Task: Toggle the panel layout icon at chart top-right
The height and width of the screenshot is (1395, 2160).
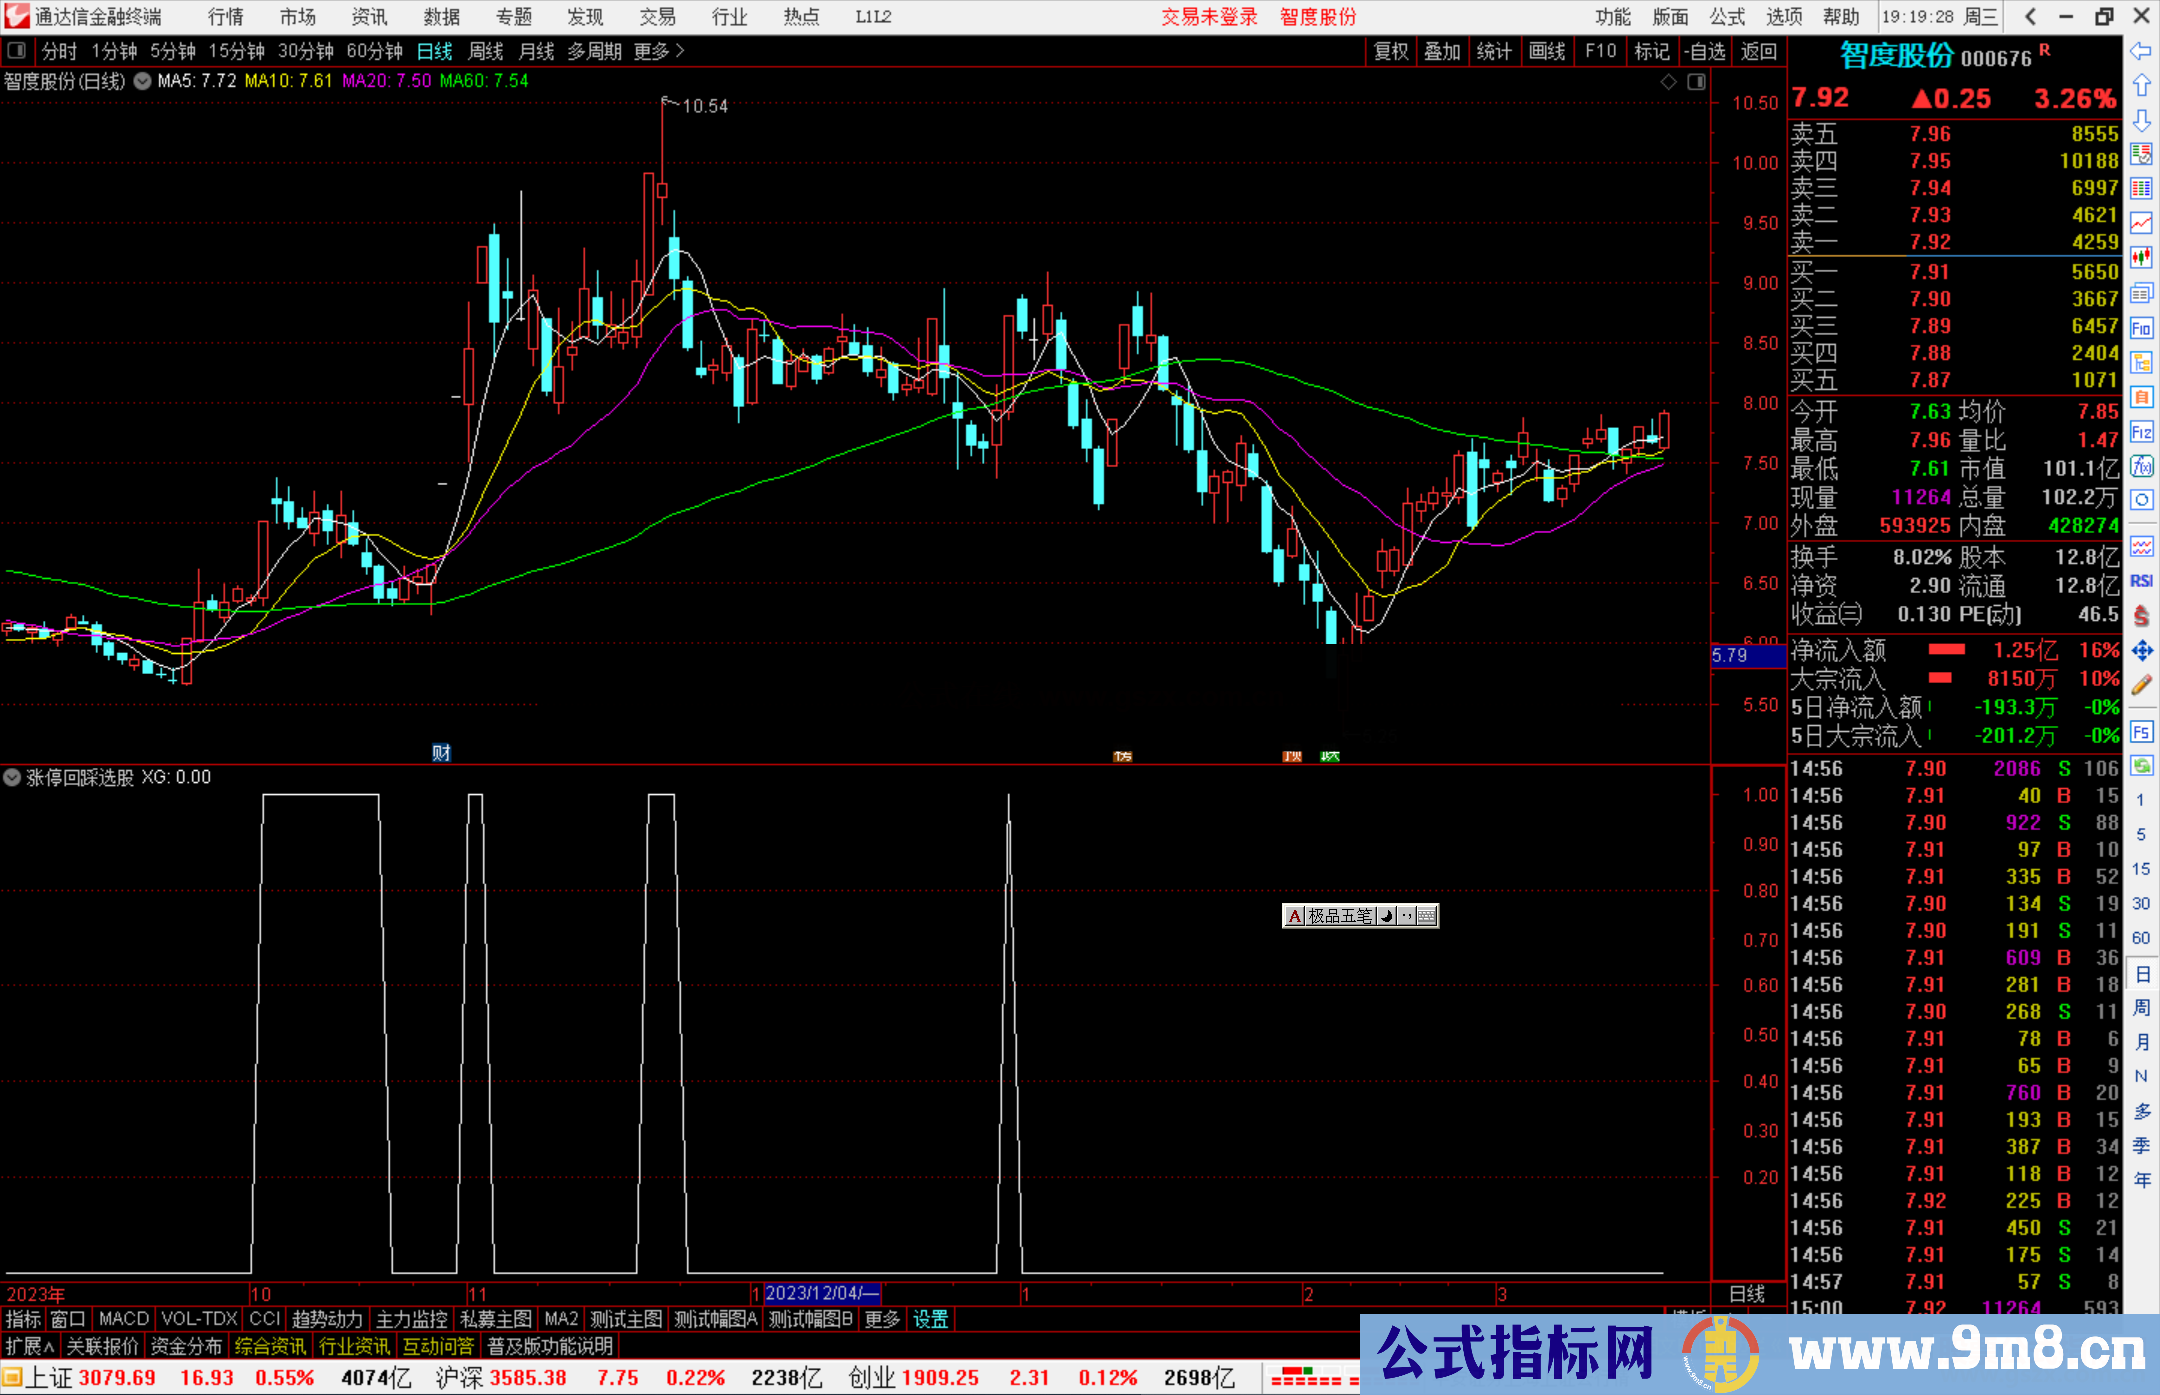Action: [1696, 82]
